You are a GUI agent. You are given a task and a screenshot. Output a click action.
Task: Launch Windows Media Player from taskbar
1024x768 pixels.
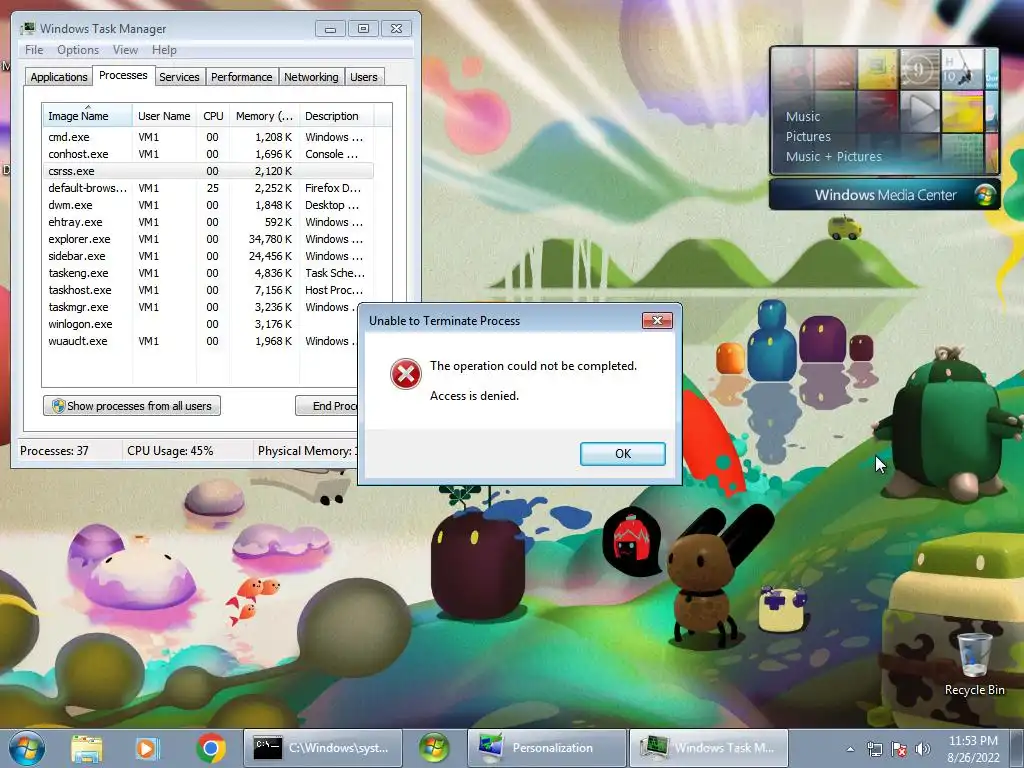pyautogui.click(x=147, y=748)
